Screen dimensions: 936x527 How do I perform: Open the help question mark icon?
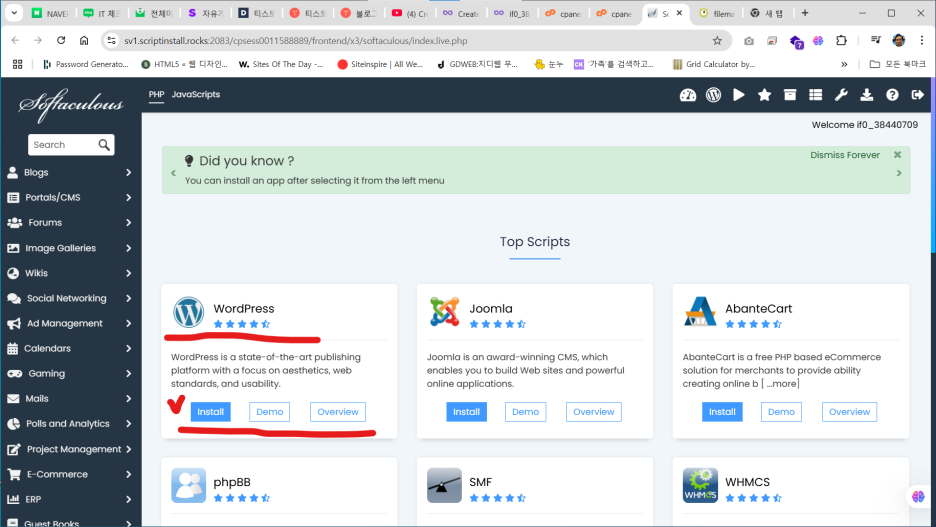(892, 95)
